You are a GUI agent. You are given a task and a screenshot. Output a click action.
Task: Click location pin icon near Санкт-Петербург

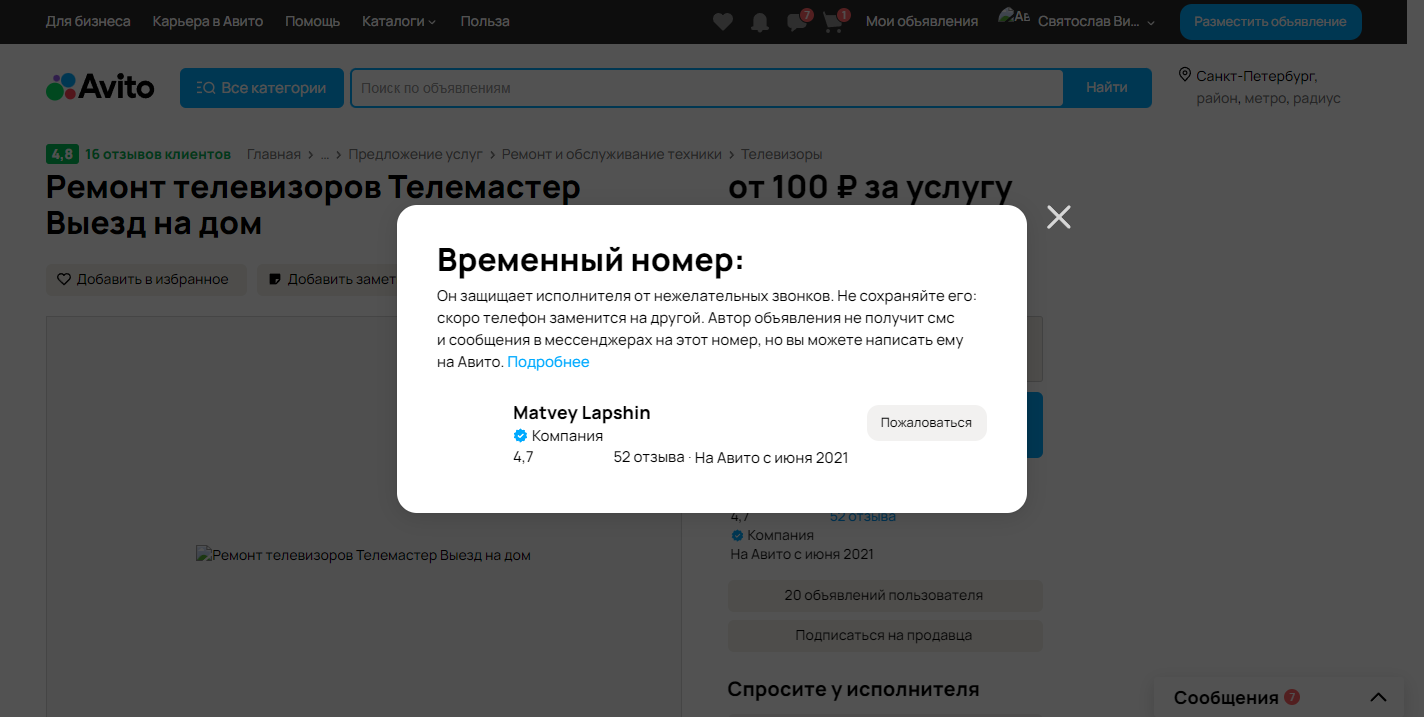(x=1185, y=75)
